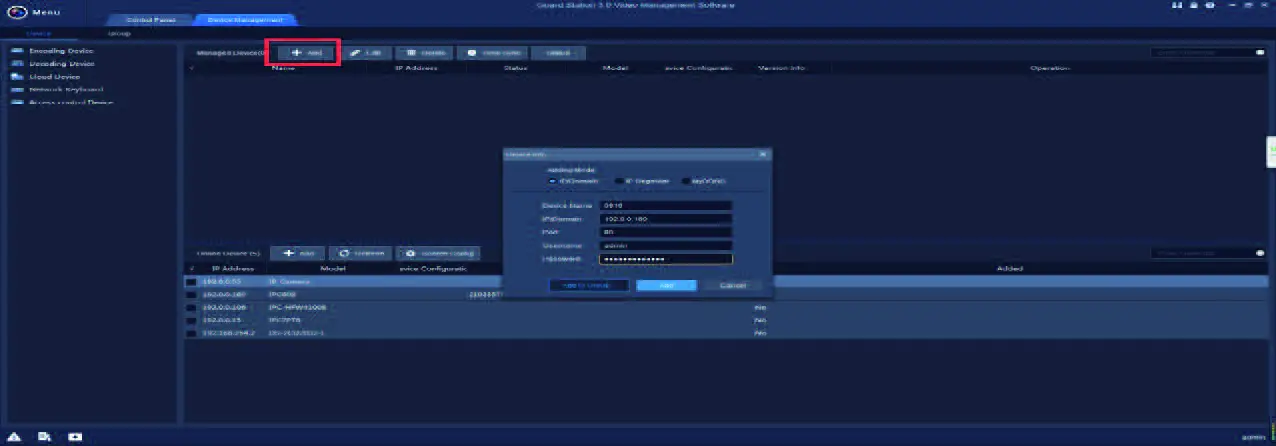The image size is (1276, 446).
Task: Click the online devices search icon
Action: tap(1260, 253)
